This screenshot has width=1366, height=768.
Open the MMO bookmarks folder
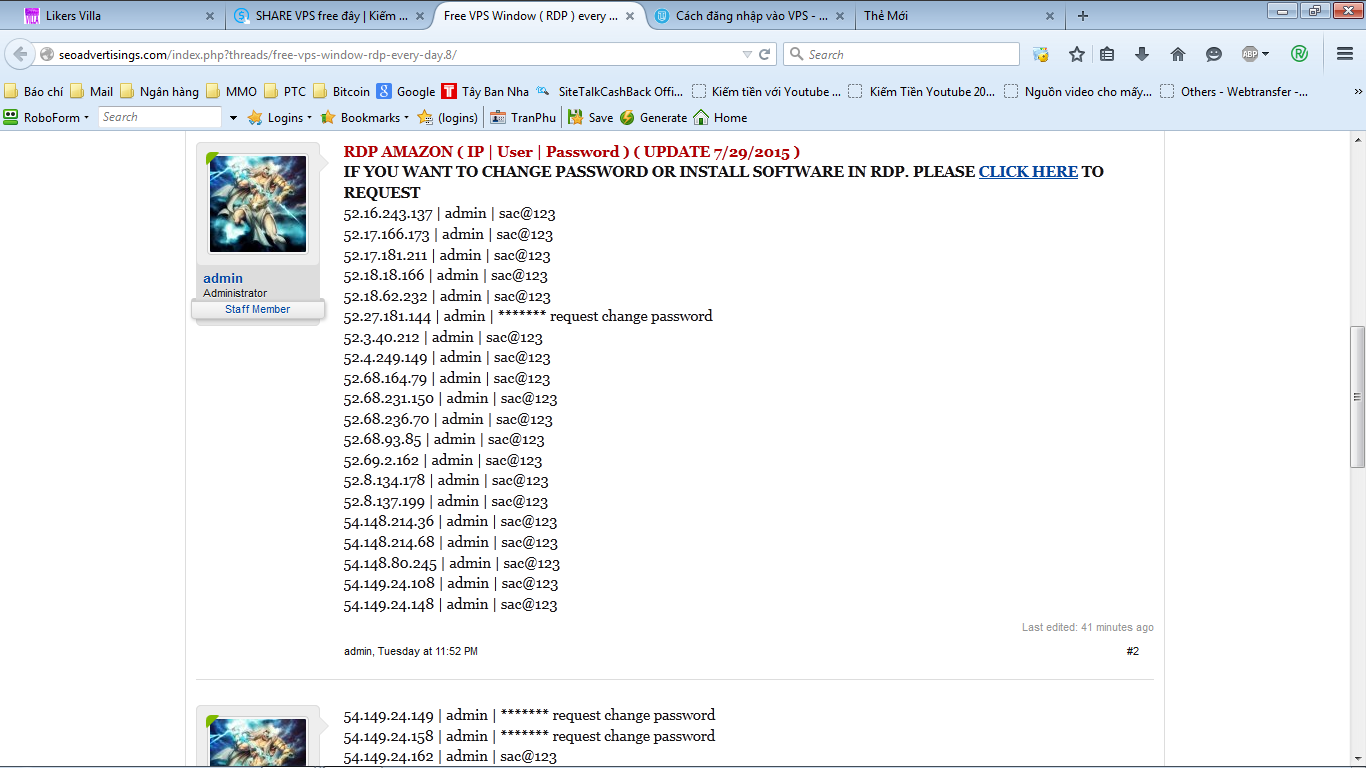pyautogui.click(x=232, y=91)
